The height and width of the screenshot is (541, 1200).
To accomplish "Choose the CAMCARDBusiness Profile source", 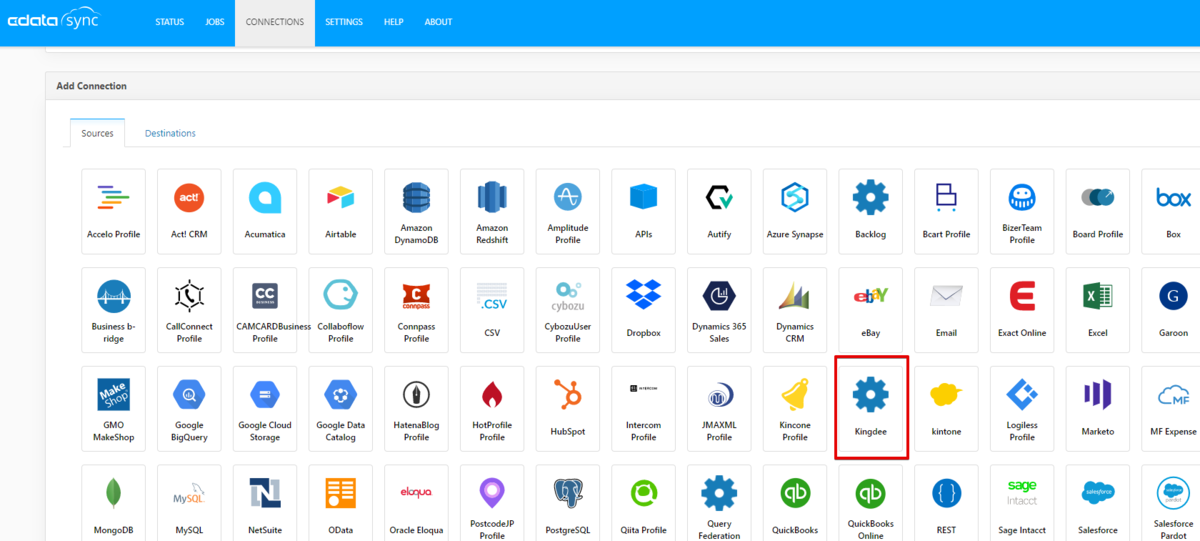I will point(265,310).
